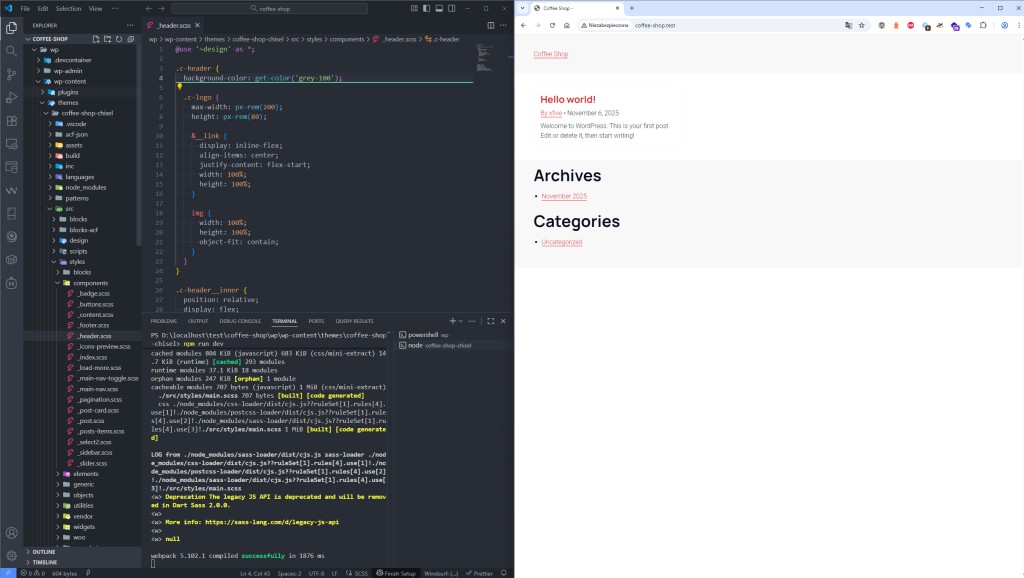This screenshot has width=1024, height=578.
Task: Maximize the terminal panel size
Action: click(x=490, y=321)
